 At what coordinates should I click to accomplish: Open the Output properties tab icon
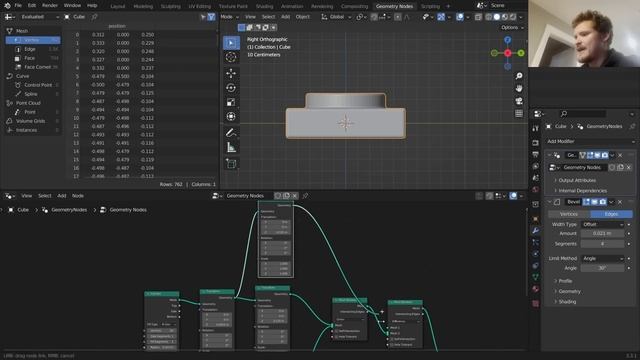point(536,155)
